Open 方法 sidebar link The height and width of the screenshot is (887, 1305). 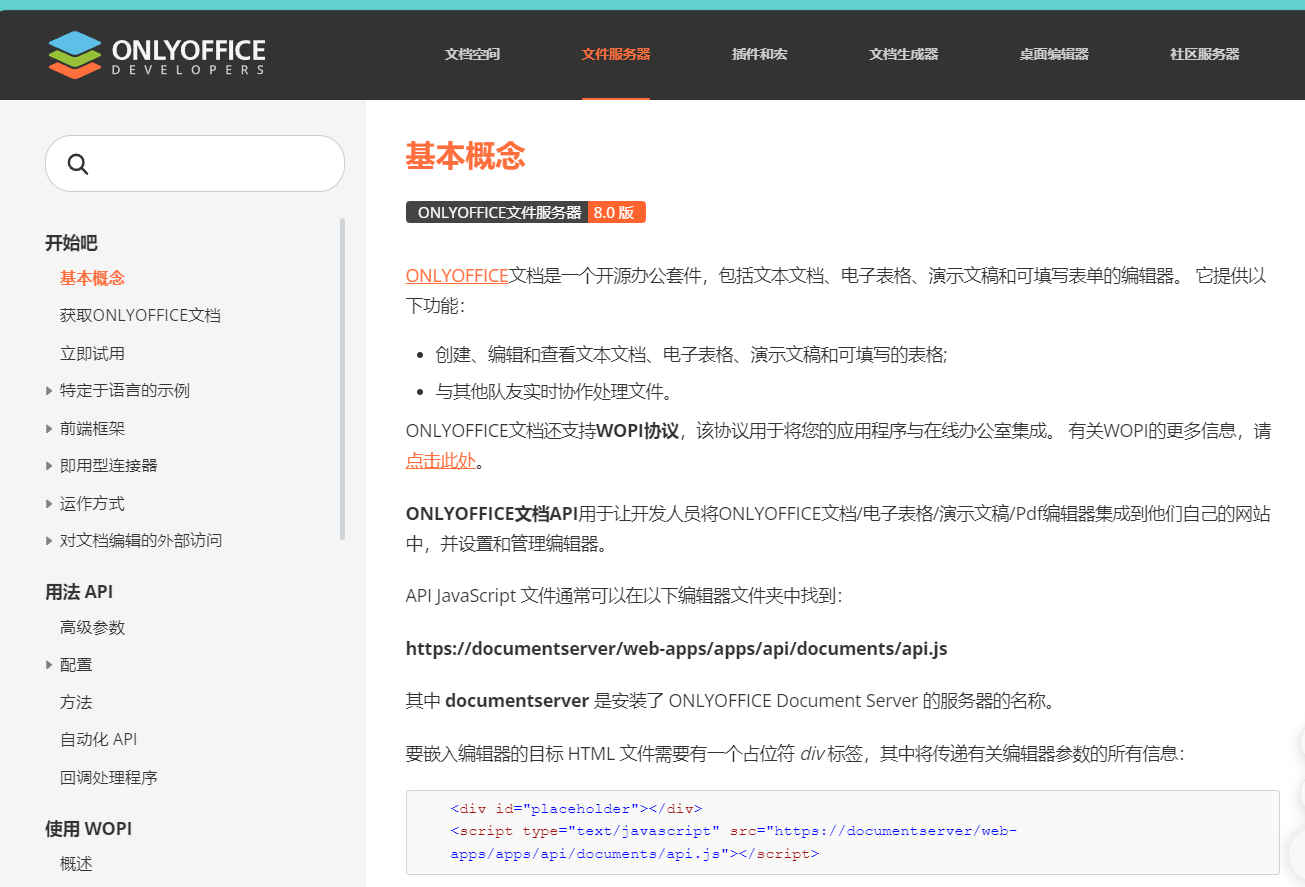point(76,702)
